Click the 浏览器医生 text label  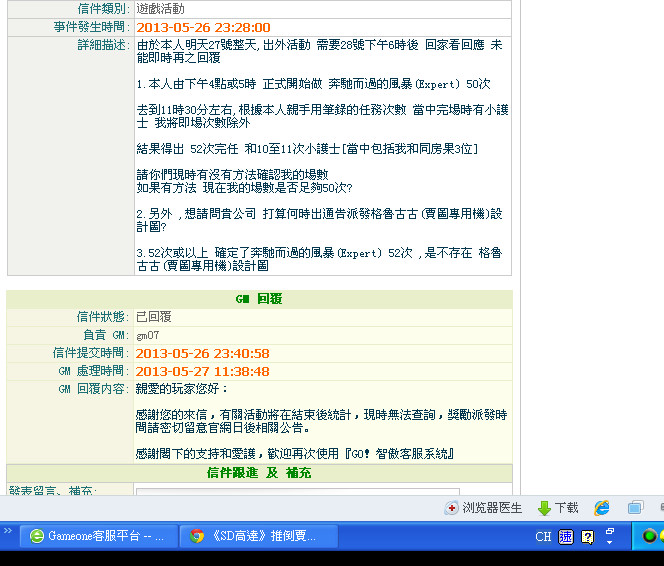pos(492,508)
